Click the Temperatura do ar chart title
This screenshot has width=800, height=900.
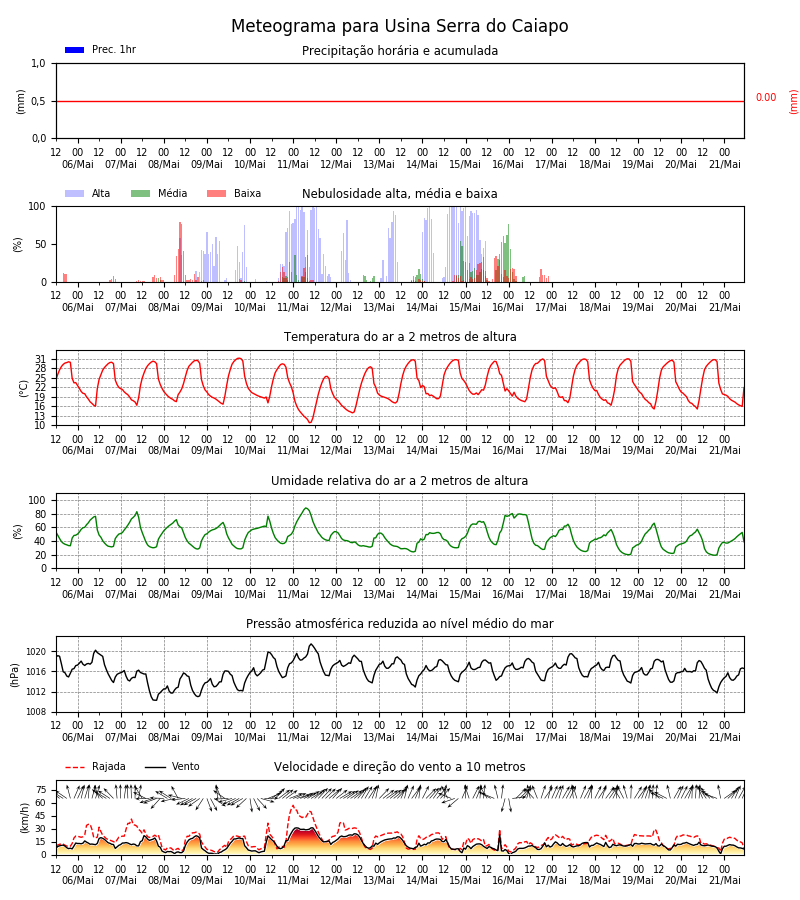tap(400, 337)
